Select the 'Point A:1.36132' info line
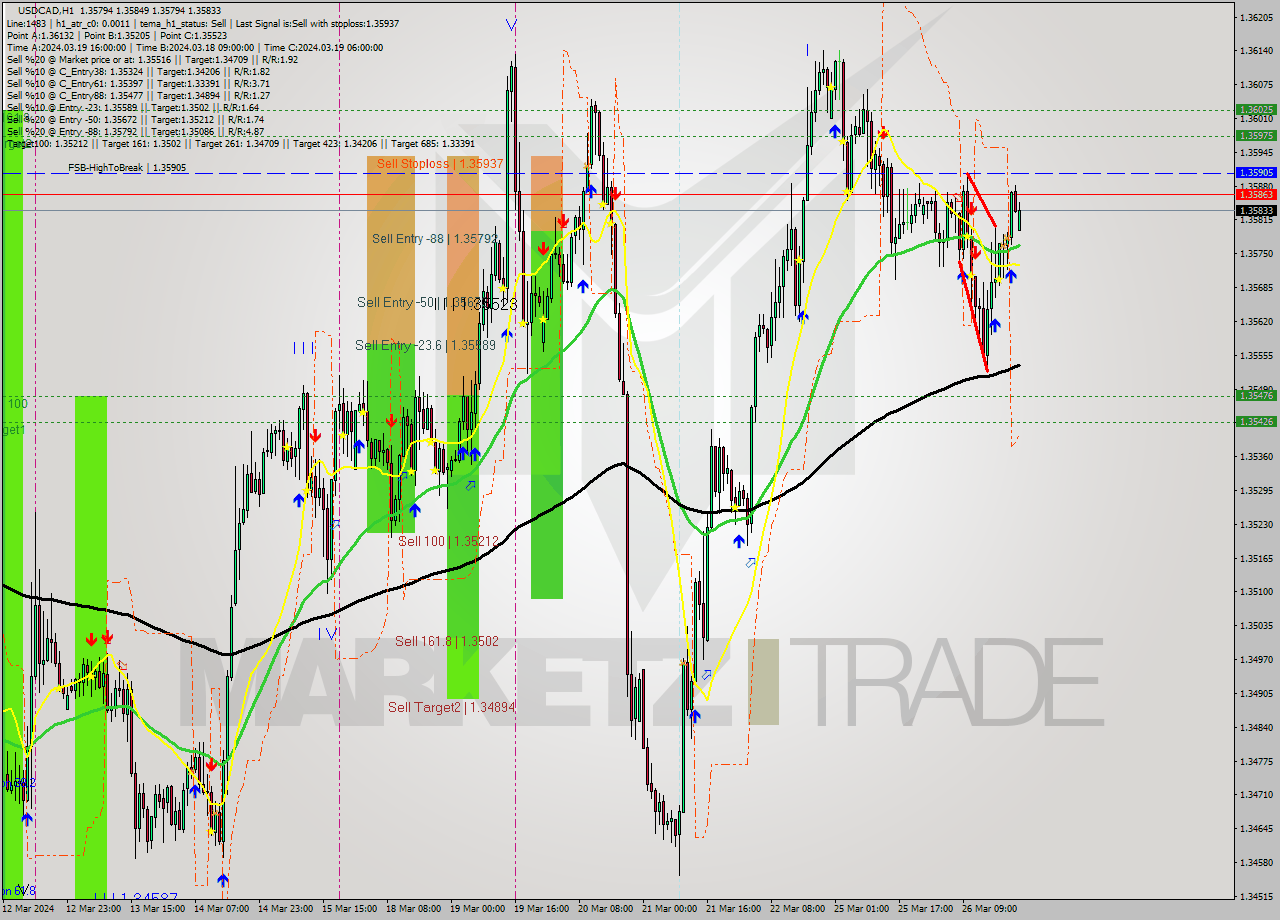 coord(39,35)
